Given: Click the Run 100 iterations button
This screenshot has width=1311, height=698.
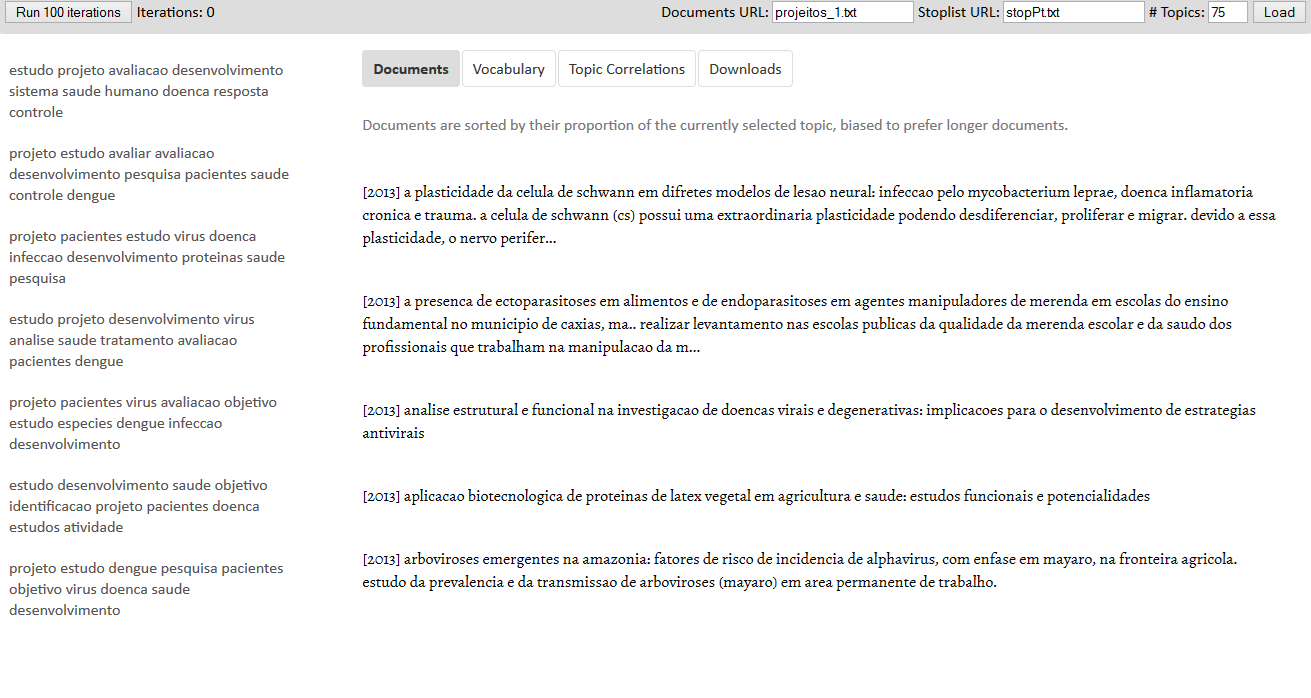Looking at the screenshot, I should click(68, 13).
